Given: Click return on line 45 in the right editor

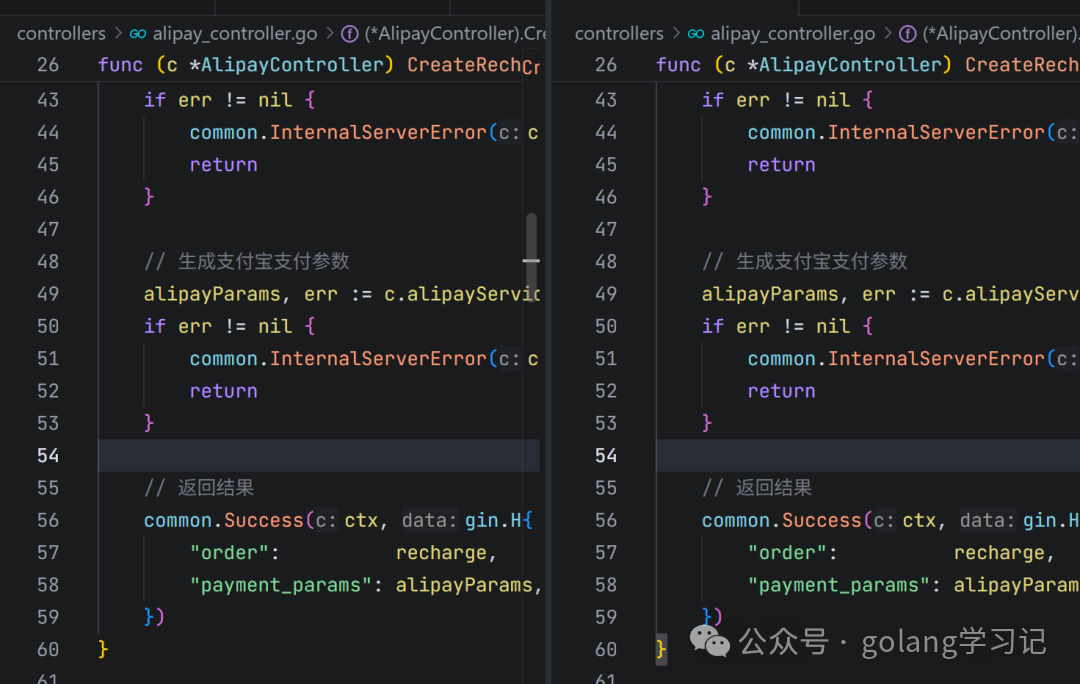Looking at the screenshot, I should click(x=781, y=165).
